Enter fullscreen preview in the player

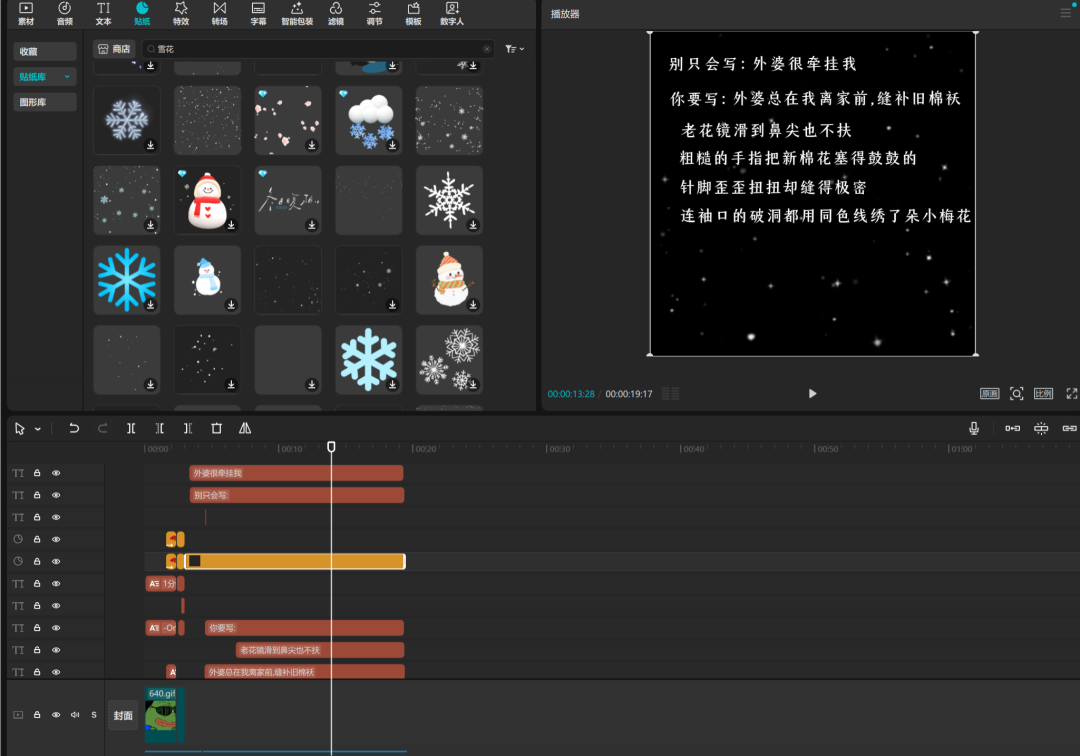tap(1071, 394)
